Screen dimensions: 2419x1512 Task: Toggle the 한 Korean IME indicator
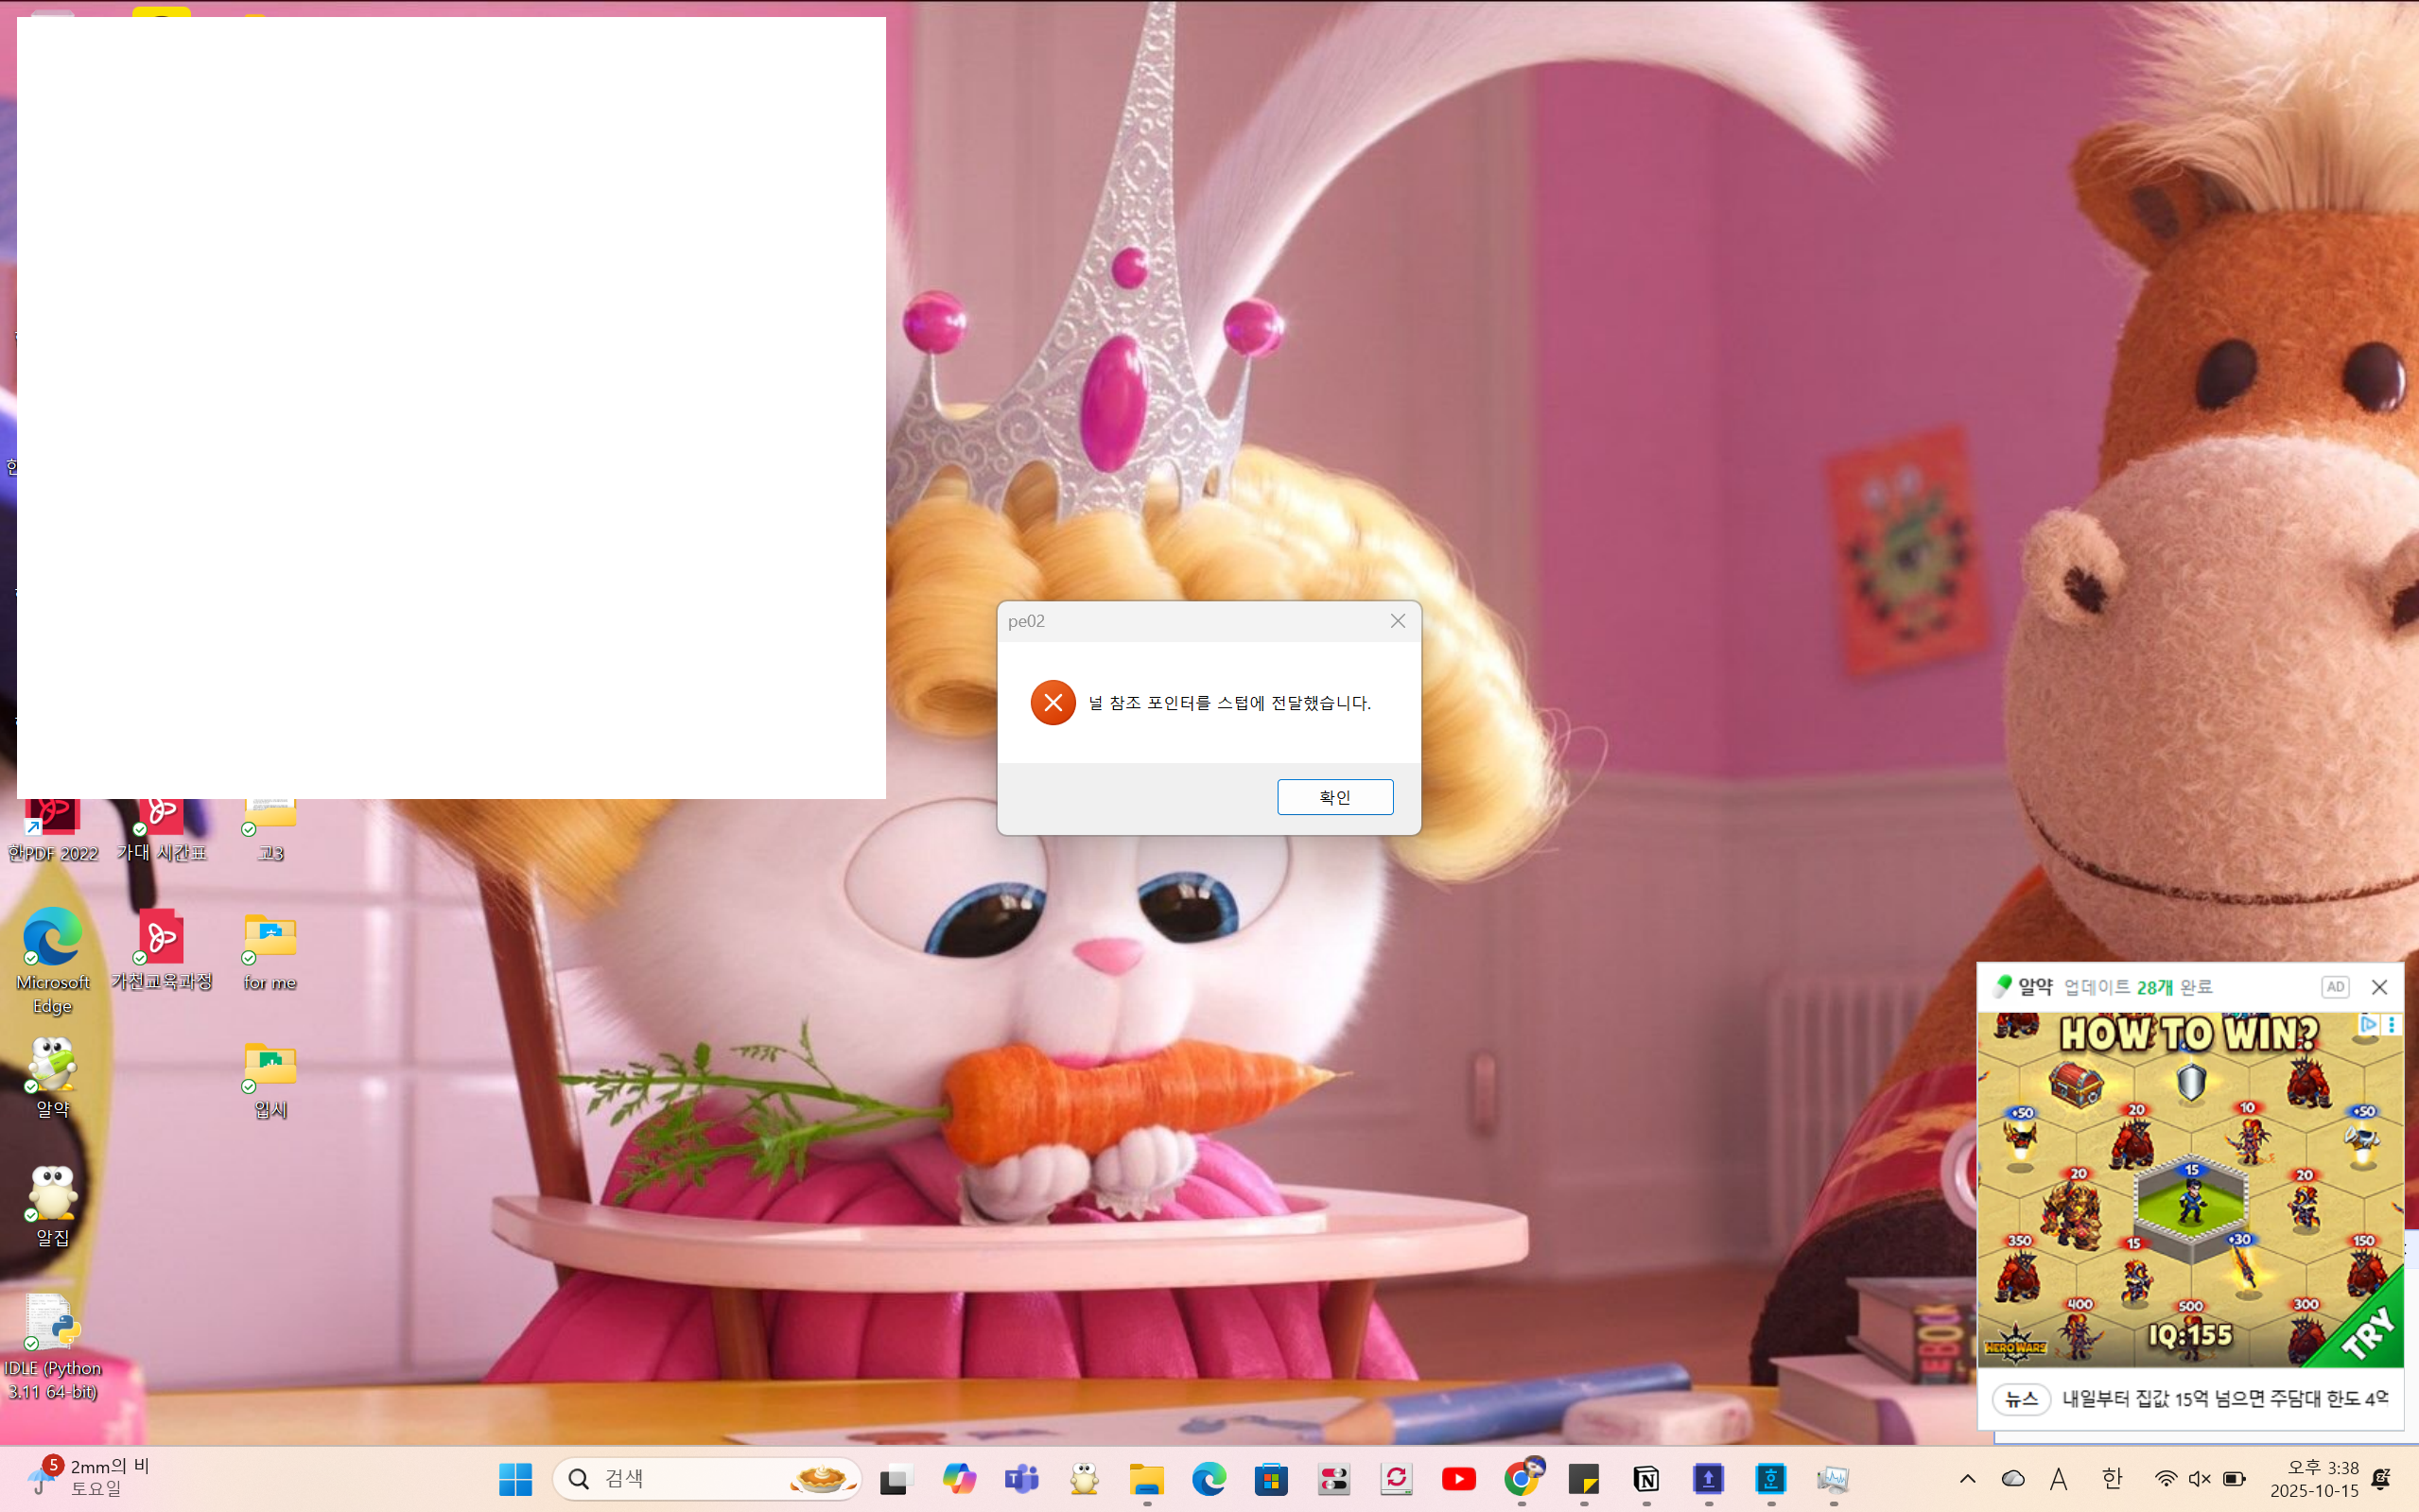[x=2111, y=1478]
